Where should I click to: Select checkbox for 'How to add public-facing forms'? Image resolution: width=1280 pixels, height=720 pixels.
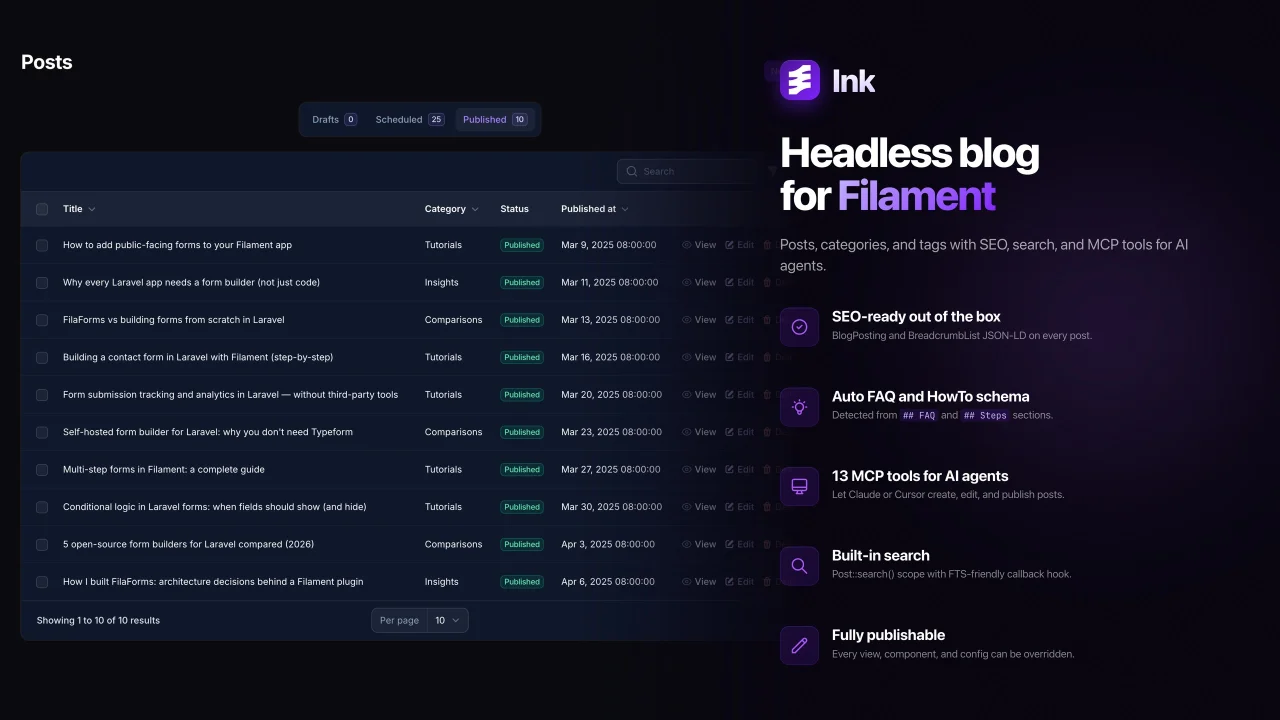[x=42, y=245]
